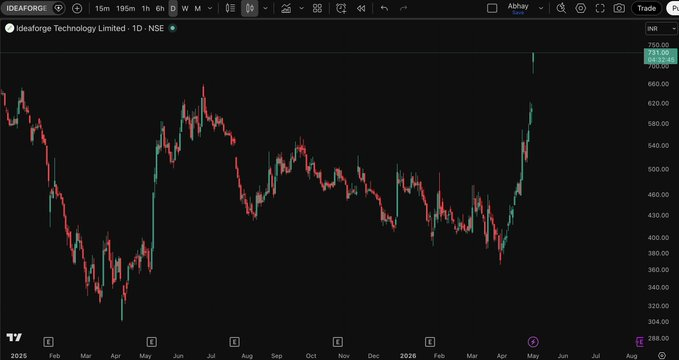Undo the last chart action

point(384,8)
